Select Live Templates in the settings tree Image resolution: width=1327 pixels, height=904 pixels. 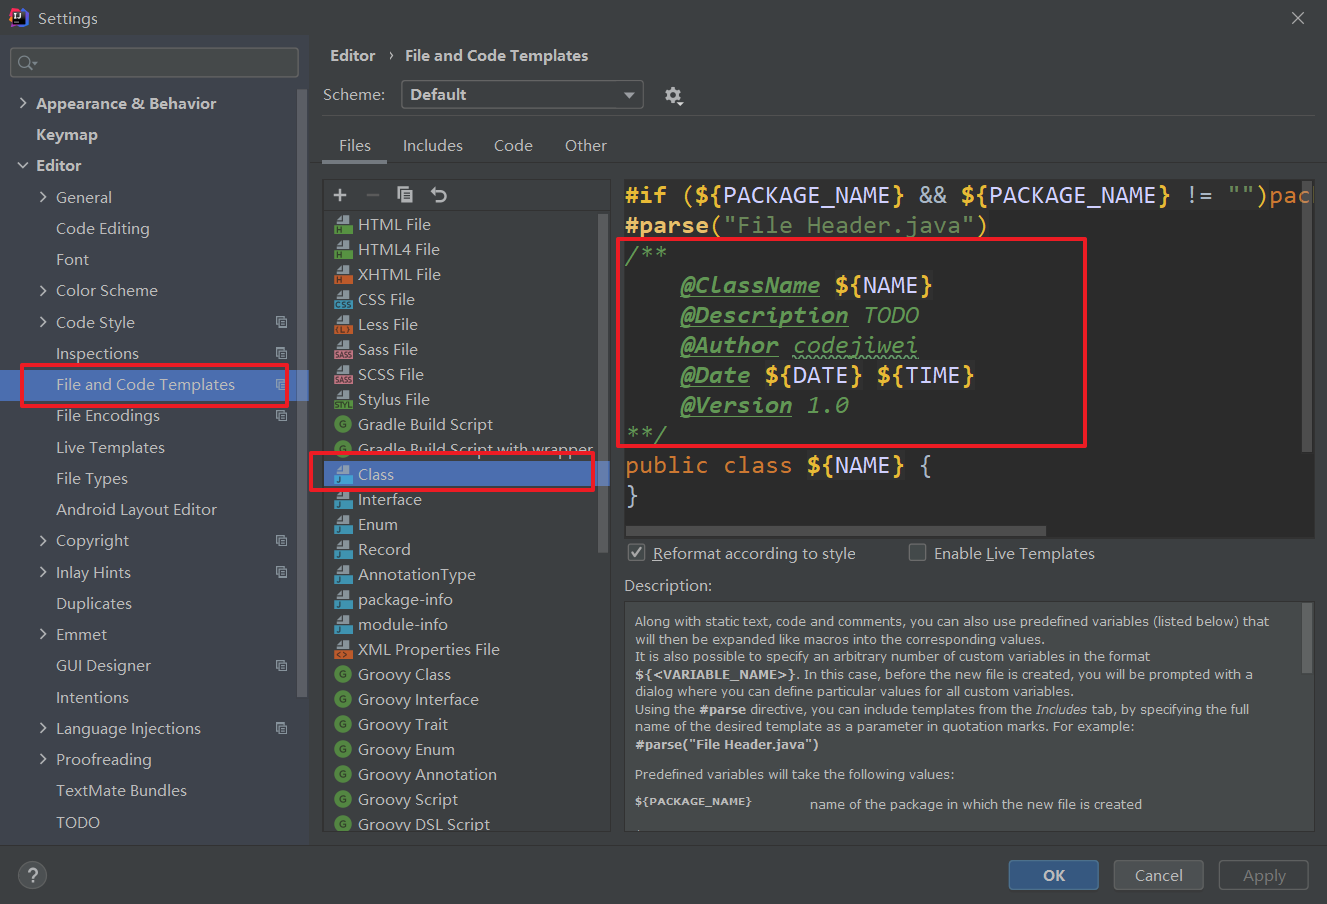click(x=110, y=447)
